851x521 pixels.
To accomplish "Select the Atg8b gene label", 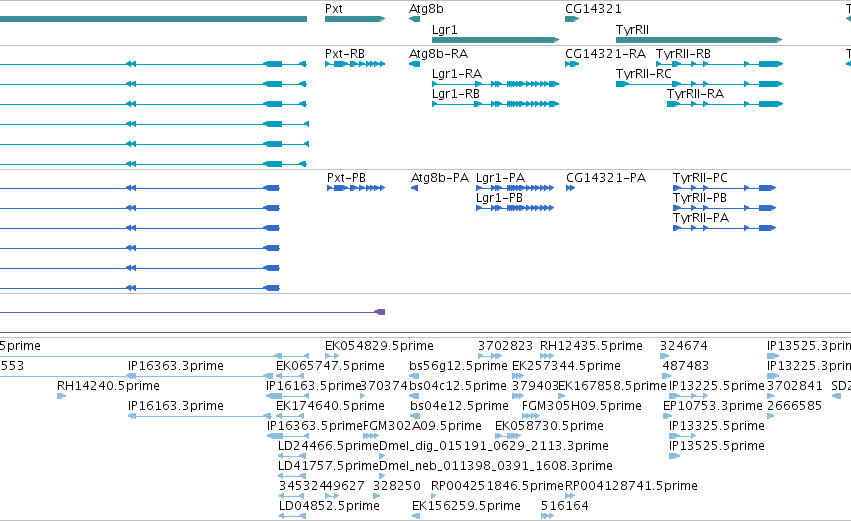I will [426, 9].
